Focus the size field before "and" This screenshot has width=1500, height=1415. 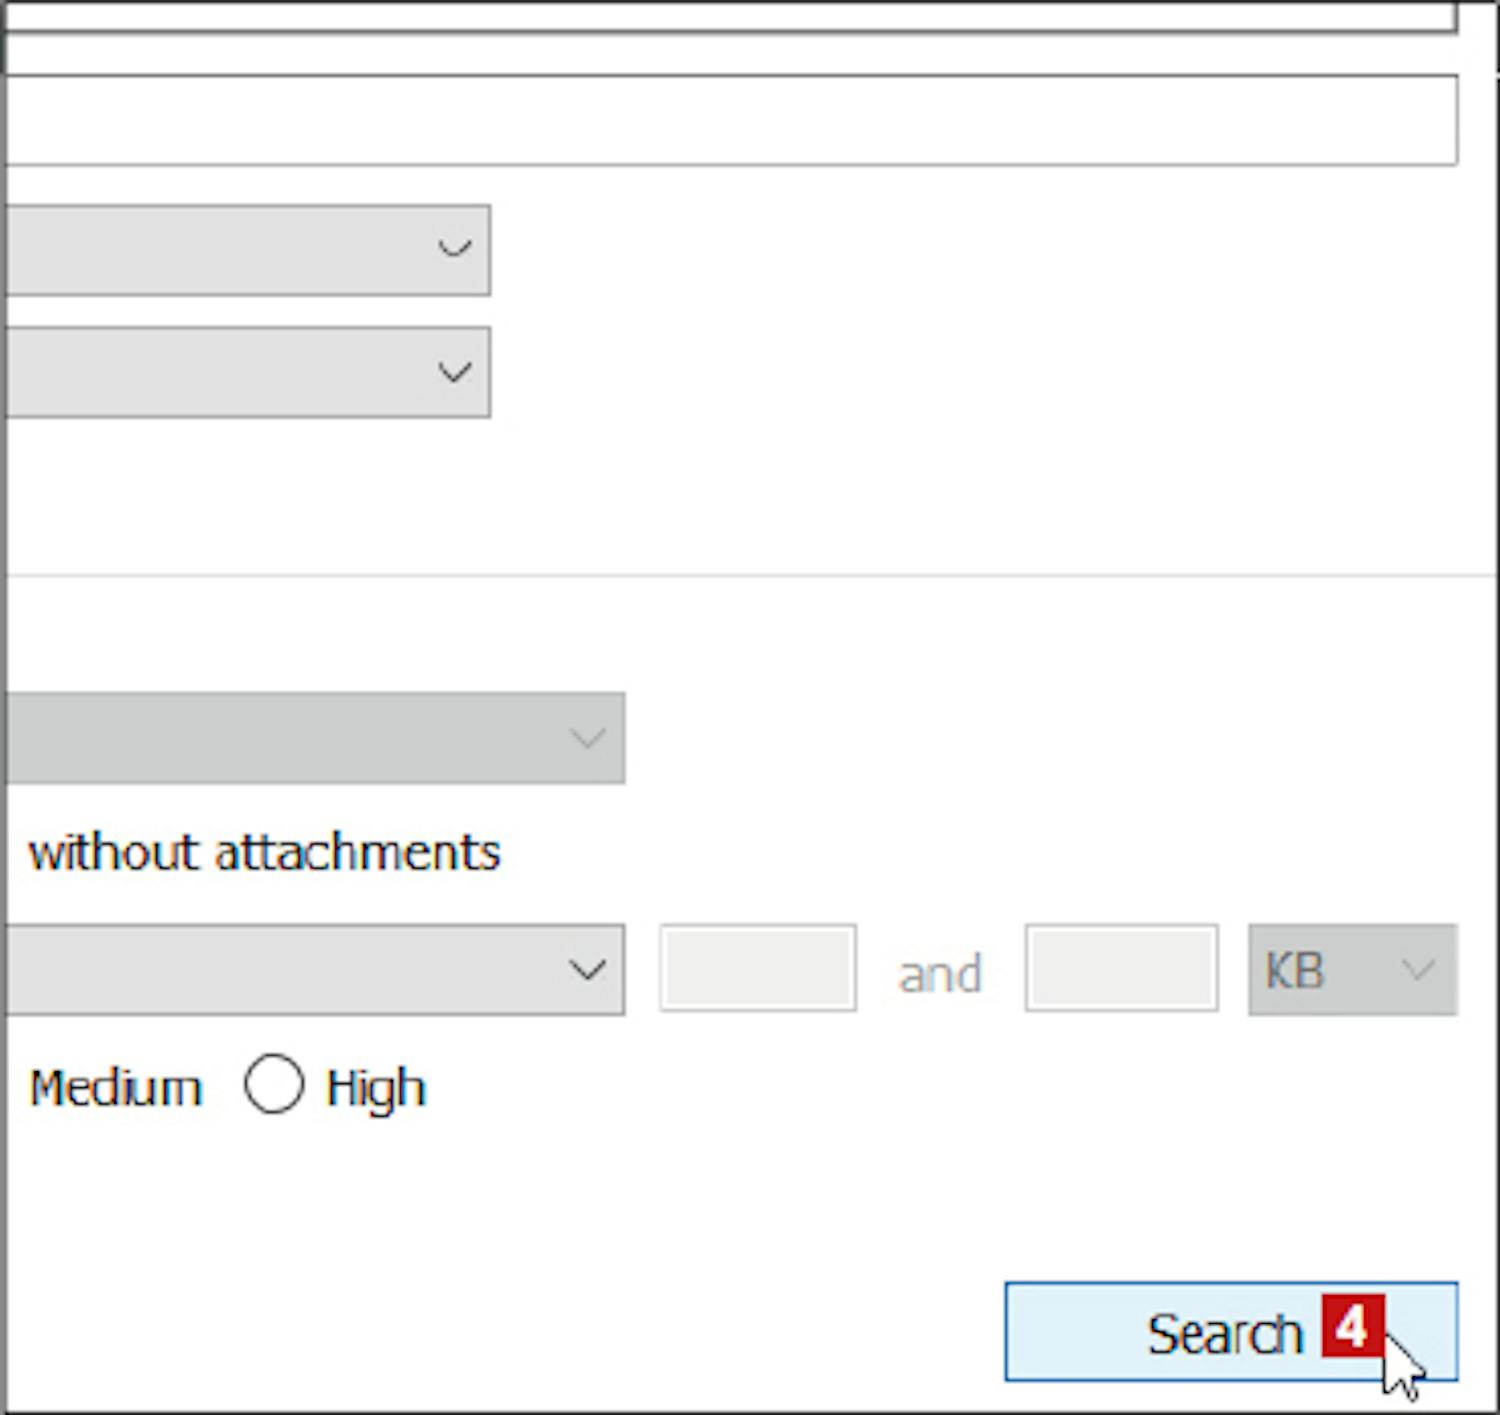click(x=757, y=968)
